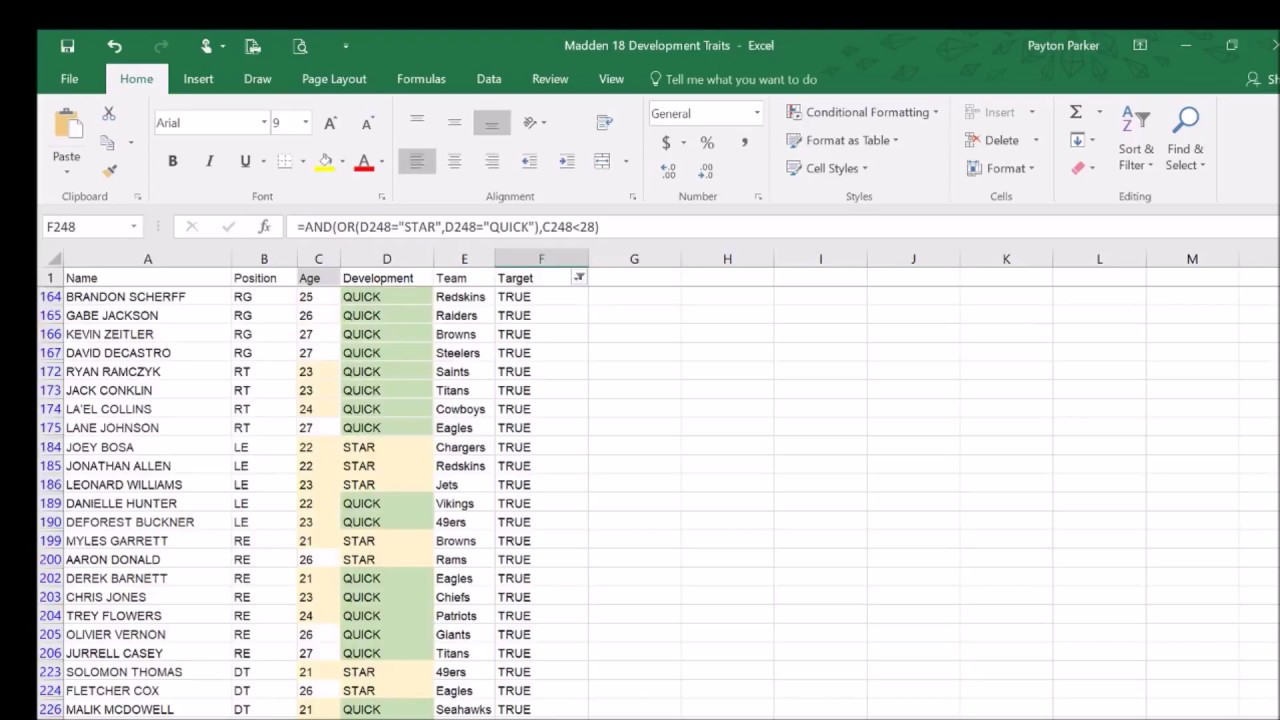Open the Arial font name dropdown
This screenshot has width=1280, height=720.
pos(264,123)
